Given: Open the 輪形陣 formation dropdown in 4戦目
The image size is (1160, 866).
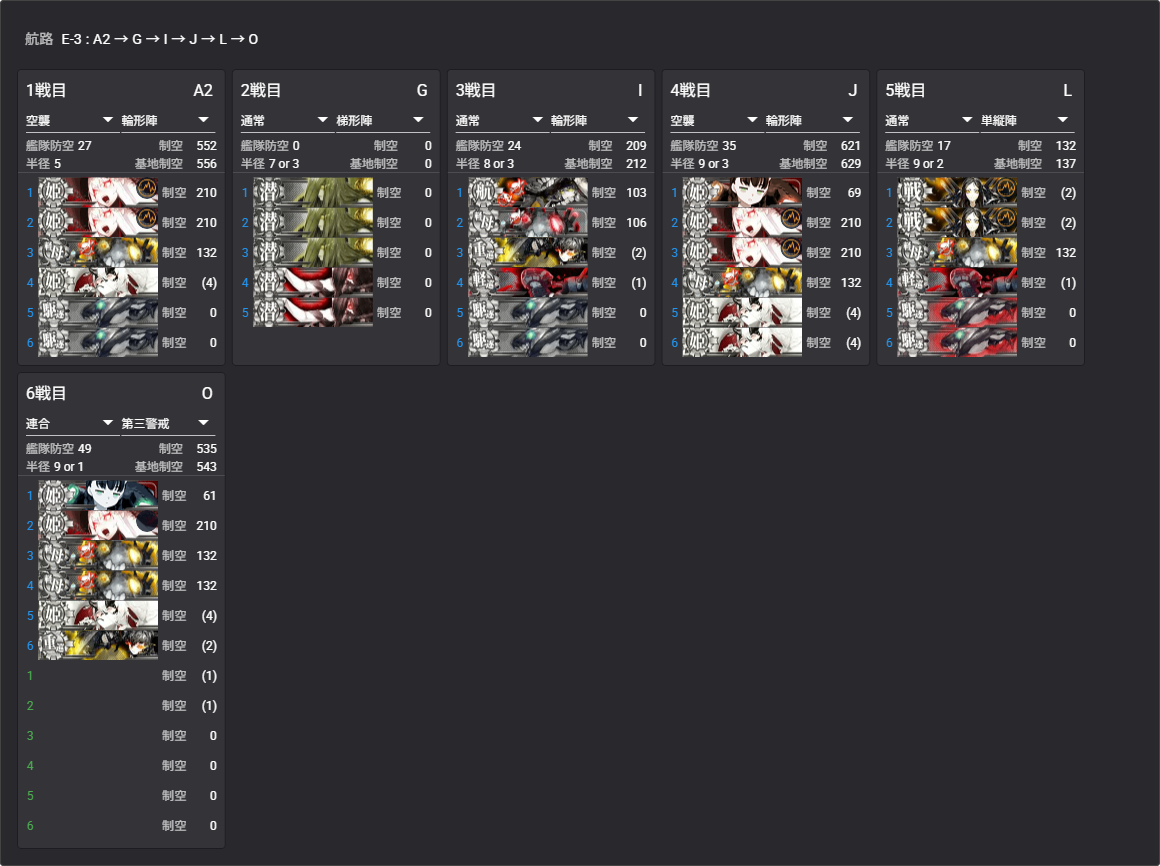Looking at the screenshot, I should [x=812, y=121].
